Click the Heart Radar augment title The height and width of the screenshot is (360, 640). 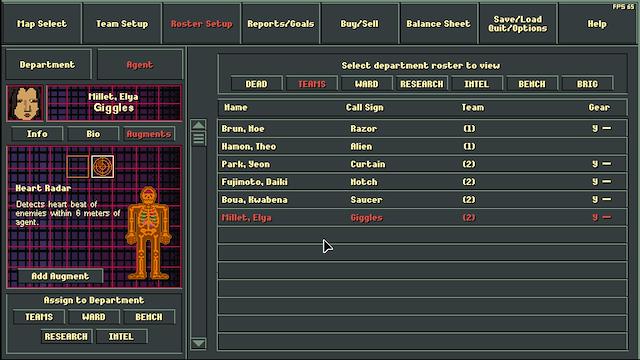pos(43,188)
